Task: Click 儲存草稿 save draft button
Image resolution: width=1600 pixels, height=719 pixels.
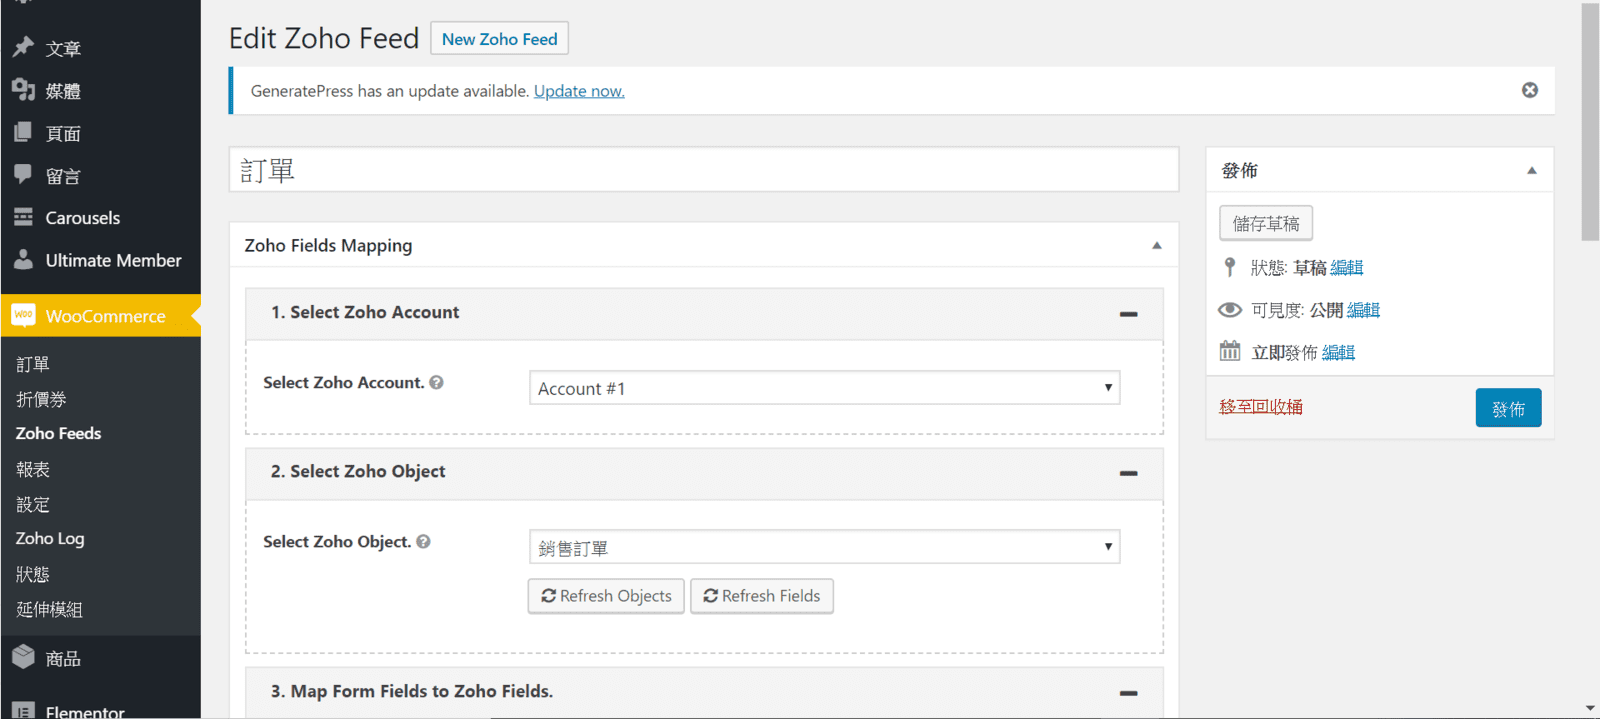Action: 1266,223
